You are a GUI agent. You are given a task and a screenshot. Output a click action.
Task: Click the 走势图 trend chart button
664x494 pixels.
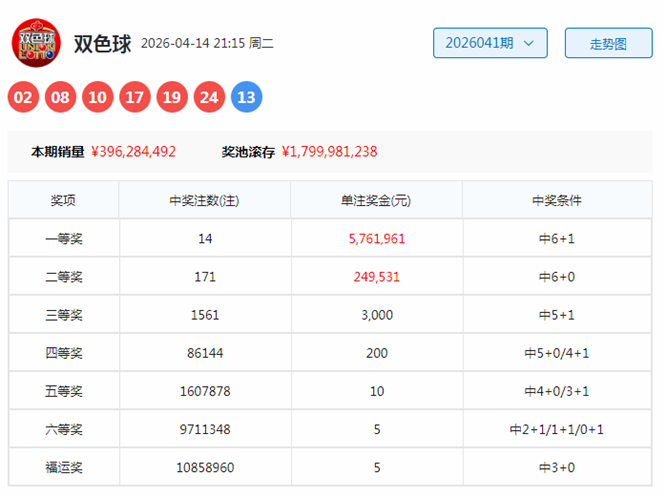tap(609, 43)
